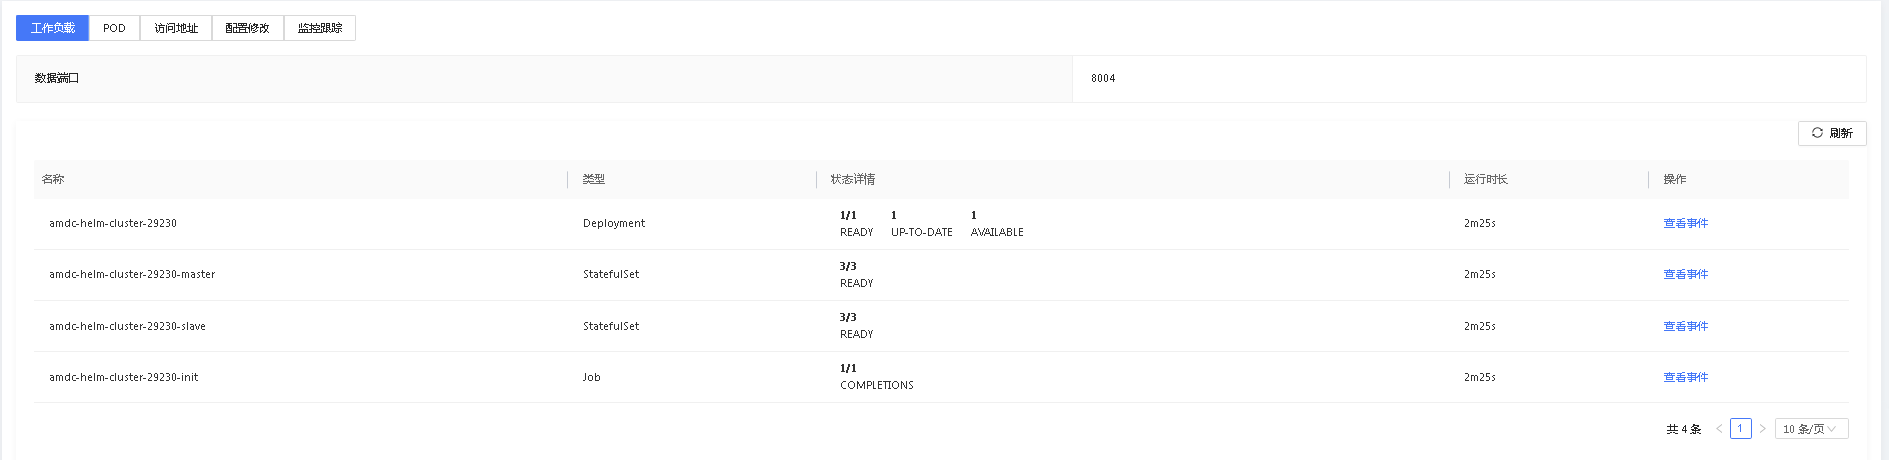The width and height of the screenshot is (1889, 460).
Task: Go to the 配置修改 tab
Action: [247, 28]
